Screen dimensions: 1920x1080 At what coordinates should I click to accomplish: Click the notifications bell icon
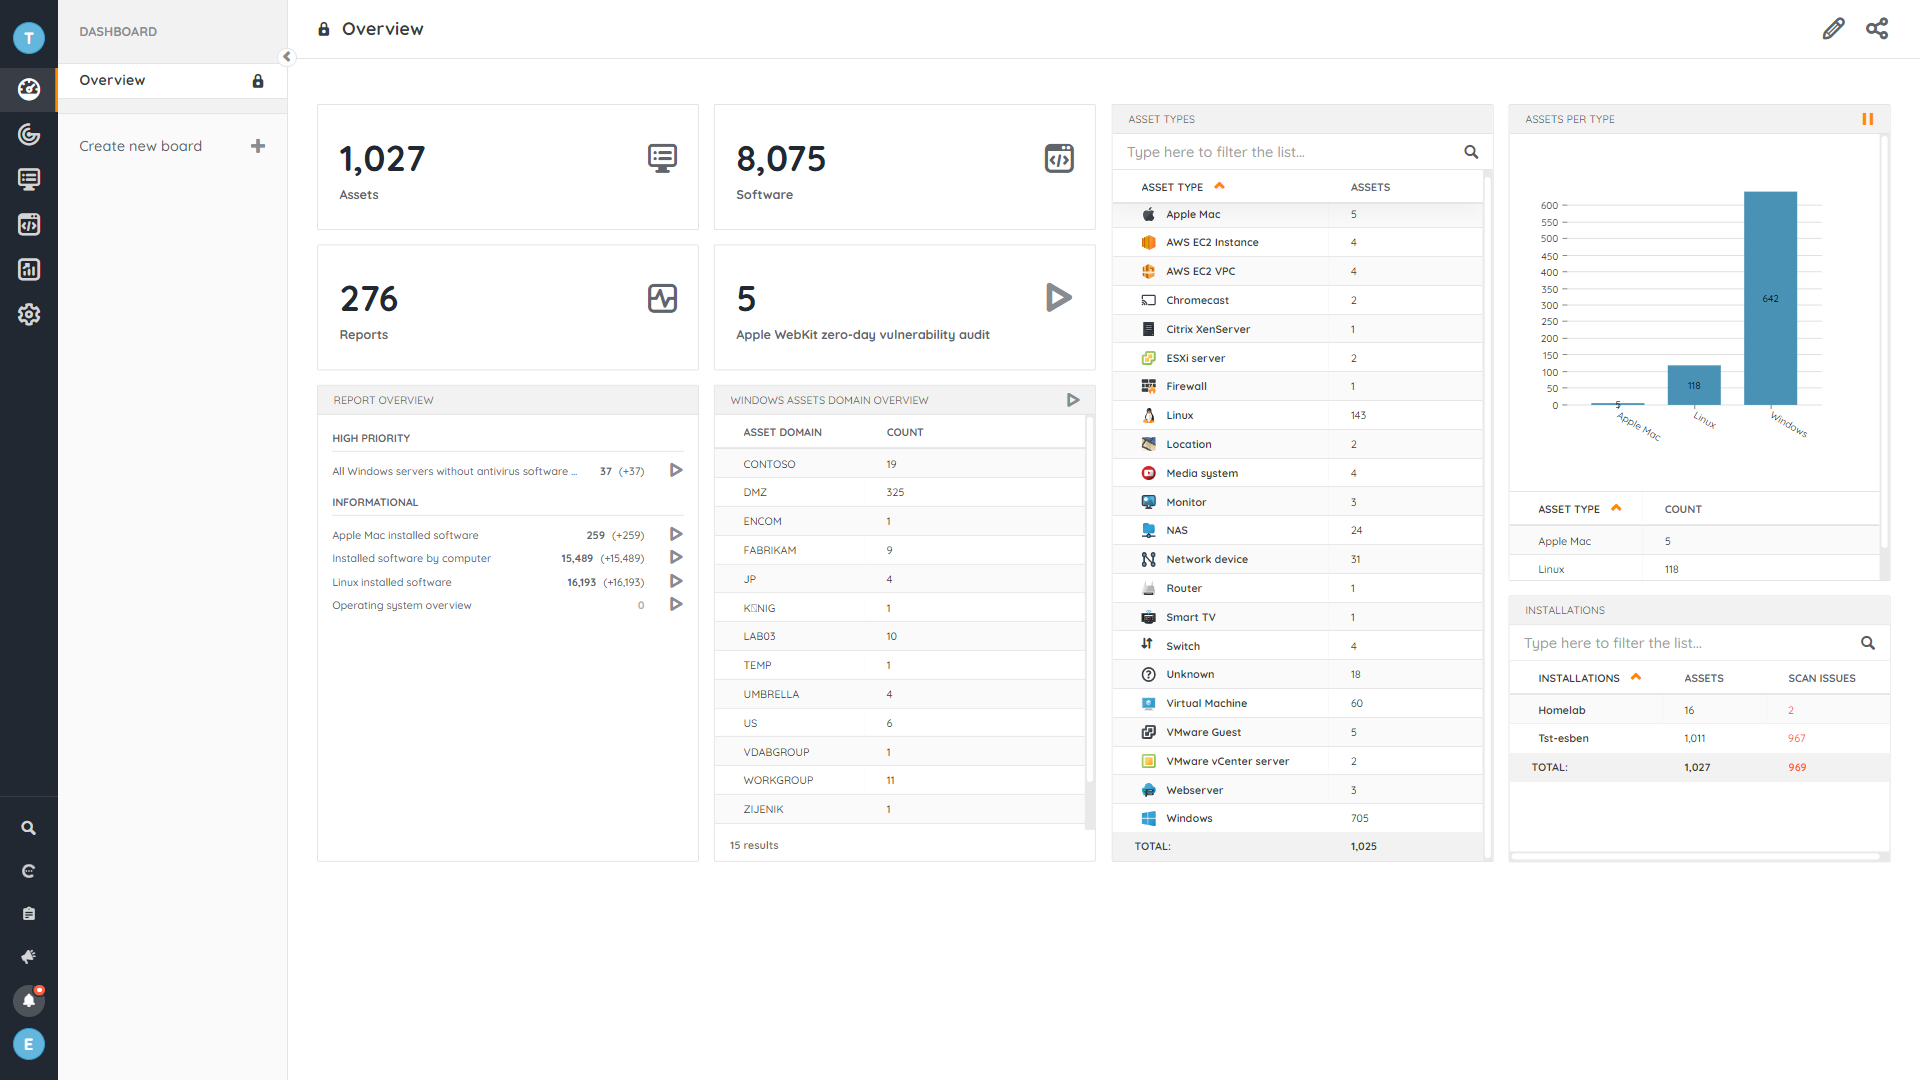(29, 999)
